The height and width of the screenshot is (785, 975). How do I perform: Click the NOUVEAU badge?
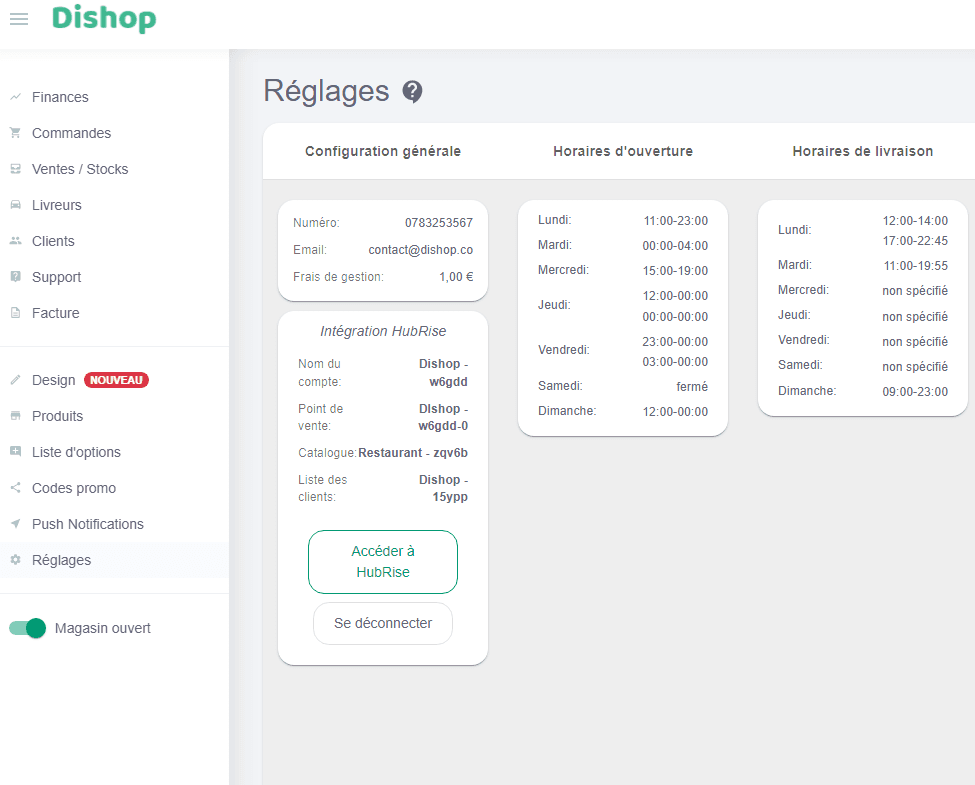click(x=116, y=380)
